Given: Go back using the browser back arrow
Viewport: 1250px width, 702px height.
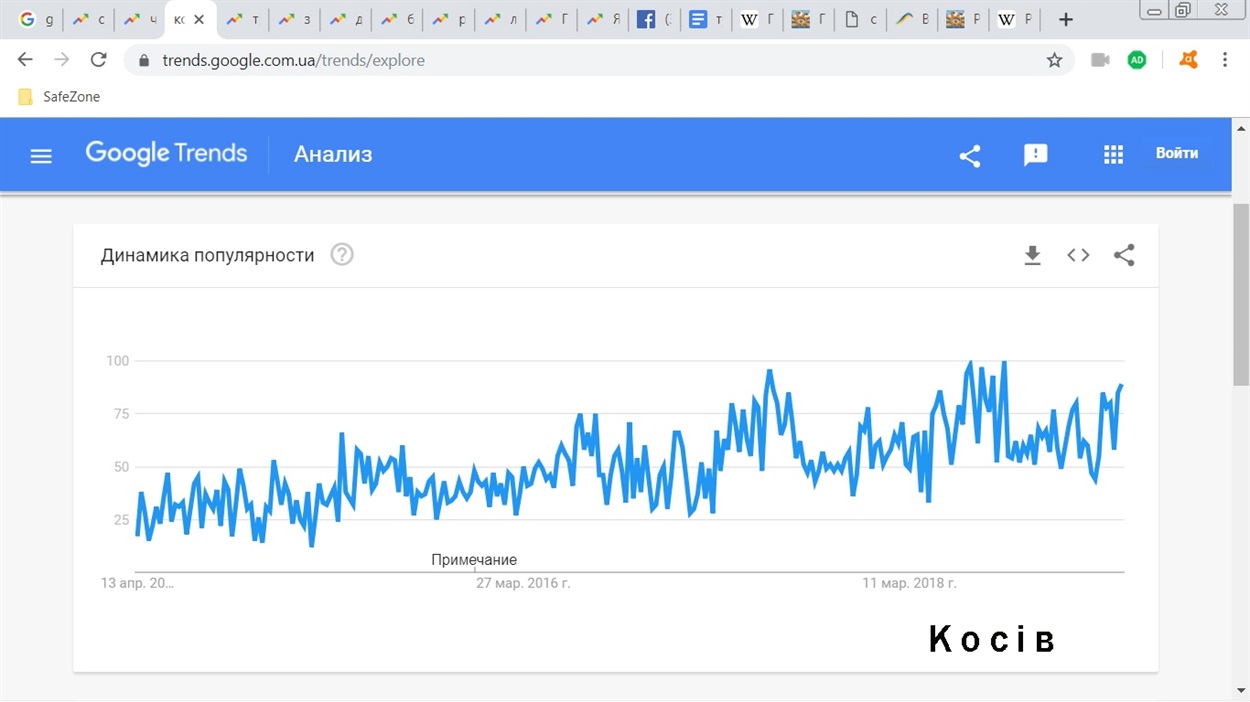Looking at the screenshot, I should [x=26, y=60].
